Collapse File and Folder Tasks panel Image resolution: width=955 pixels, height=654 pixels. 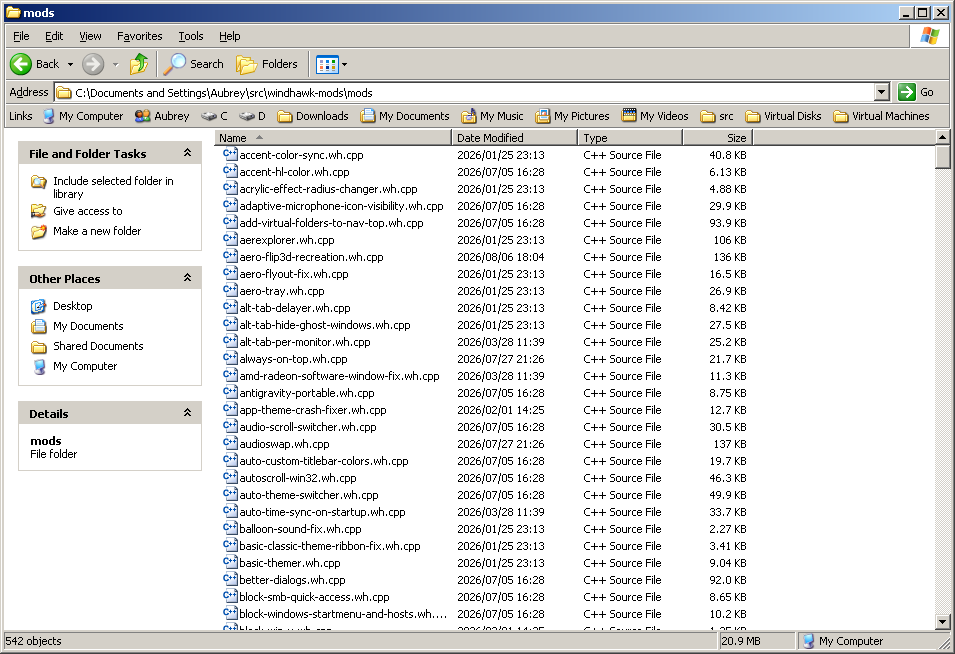[x=188, y=153]
